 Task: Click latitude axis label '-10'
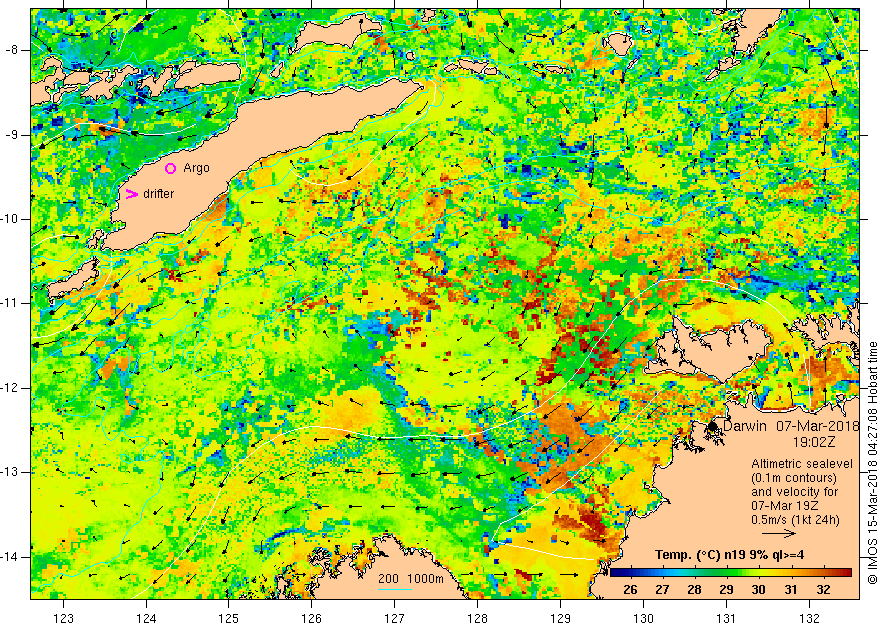[x=10, y=219]
